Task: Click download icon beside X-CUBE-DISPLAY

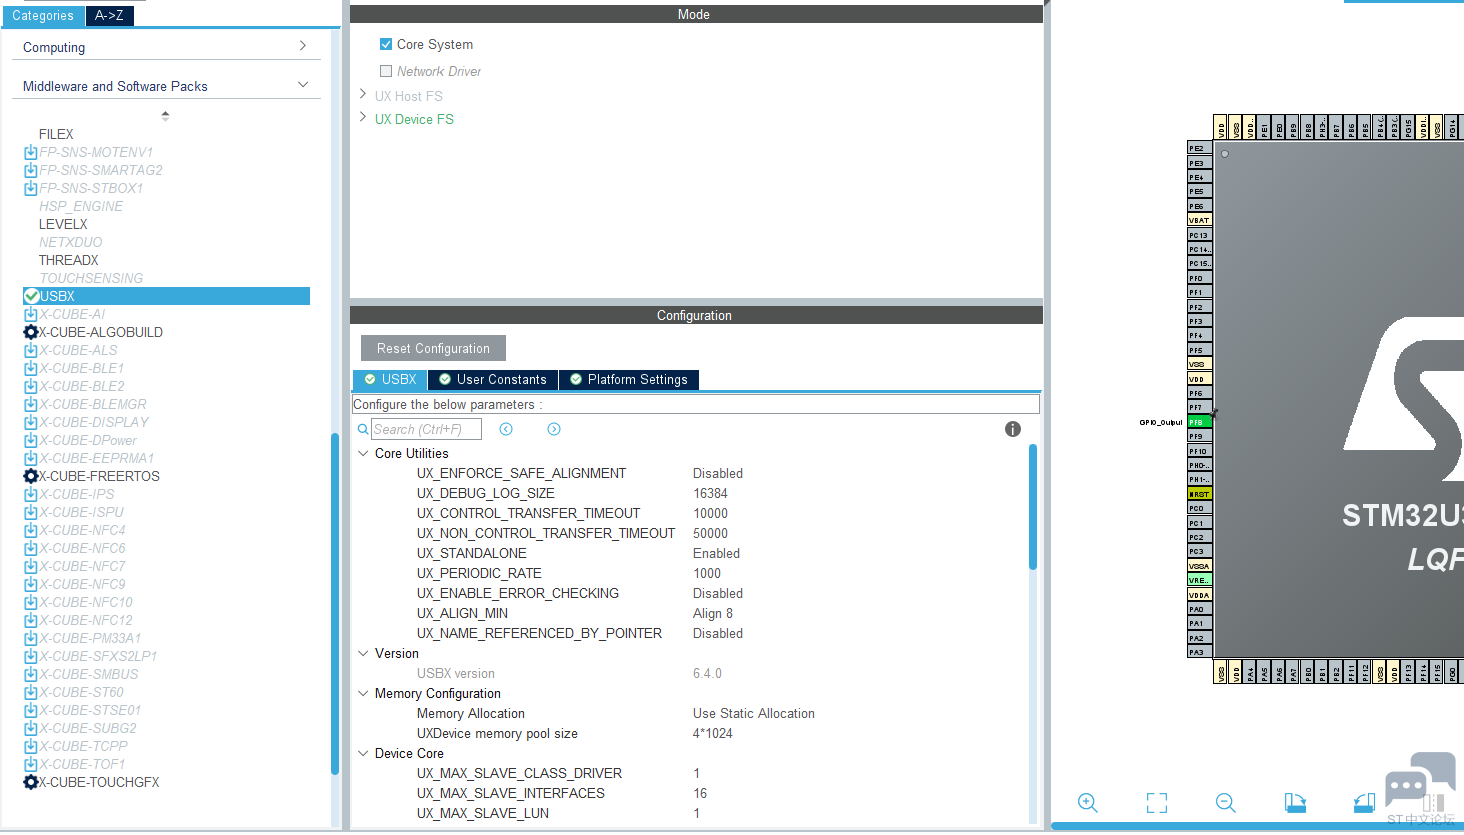Action: 31,422
